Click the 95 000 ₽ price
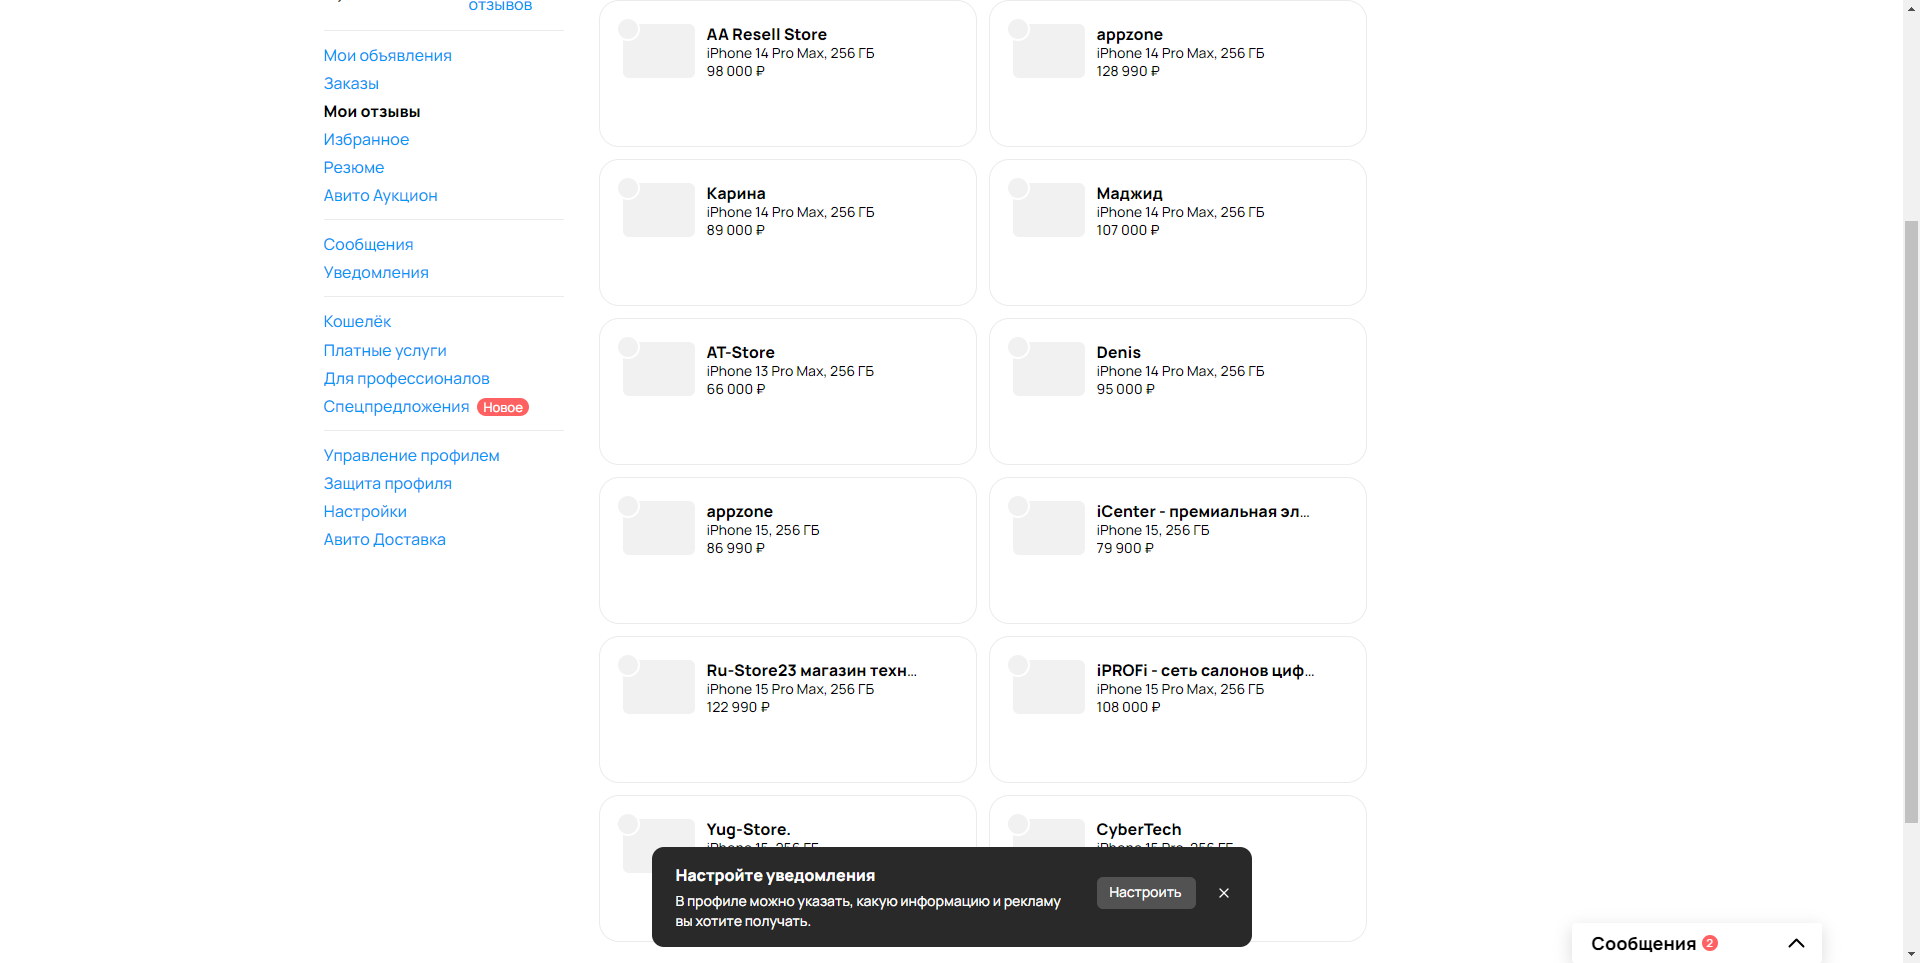The width and height of the screenshot is (1920, 963). click(1126, 389)
